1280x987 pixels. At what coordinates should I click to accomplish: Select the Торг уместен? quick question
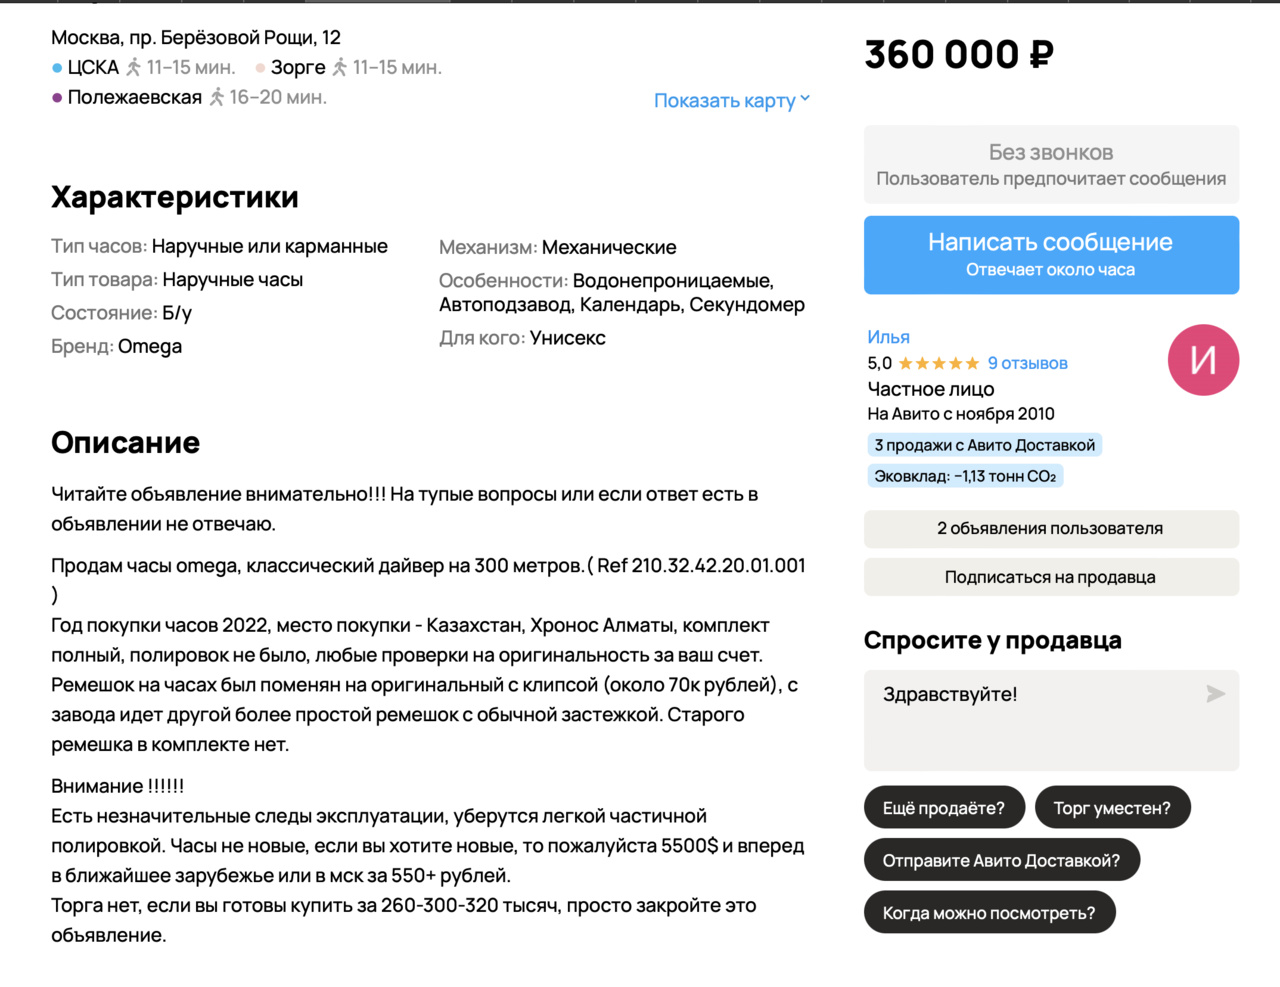tap(1112, 808)
